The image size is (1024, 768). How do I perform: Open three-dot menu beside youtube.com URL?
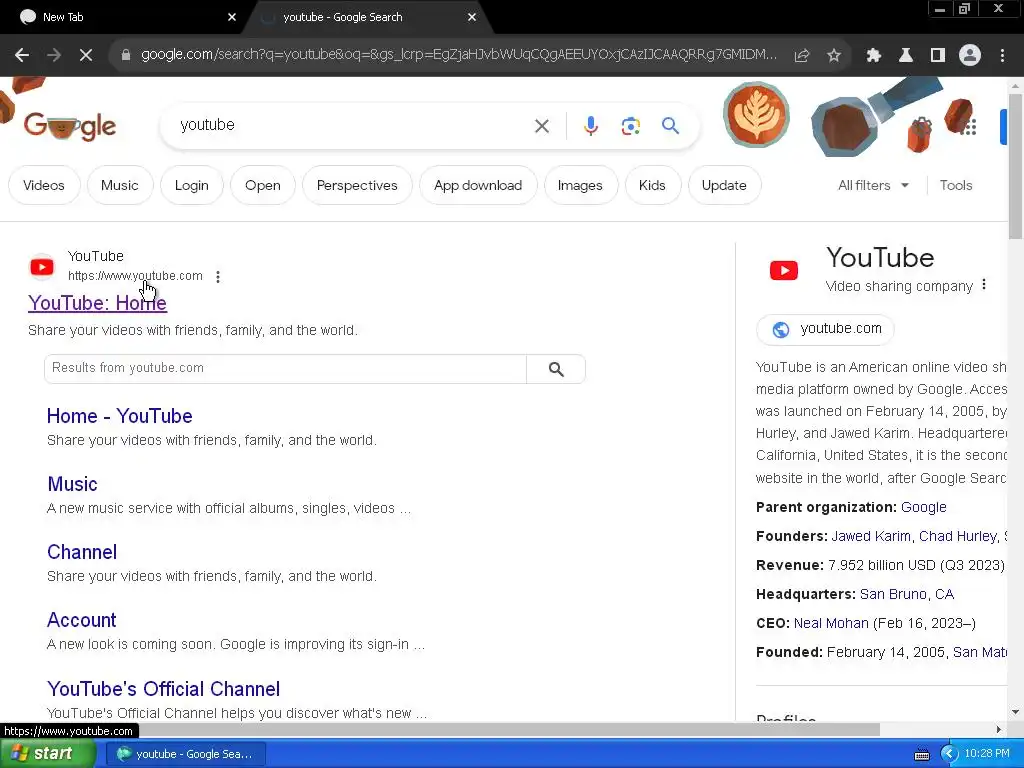pos(218,277)
